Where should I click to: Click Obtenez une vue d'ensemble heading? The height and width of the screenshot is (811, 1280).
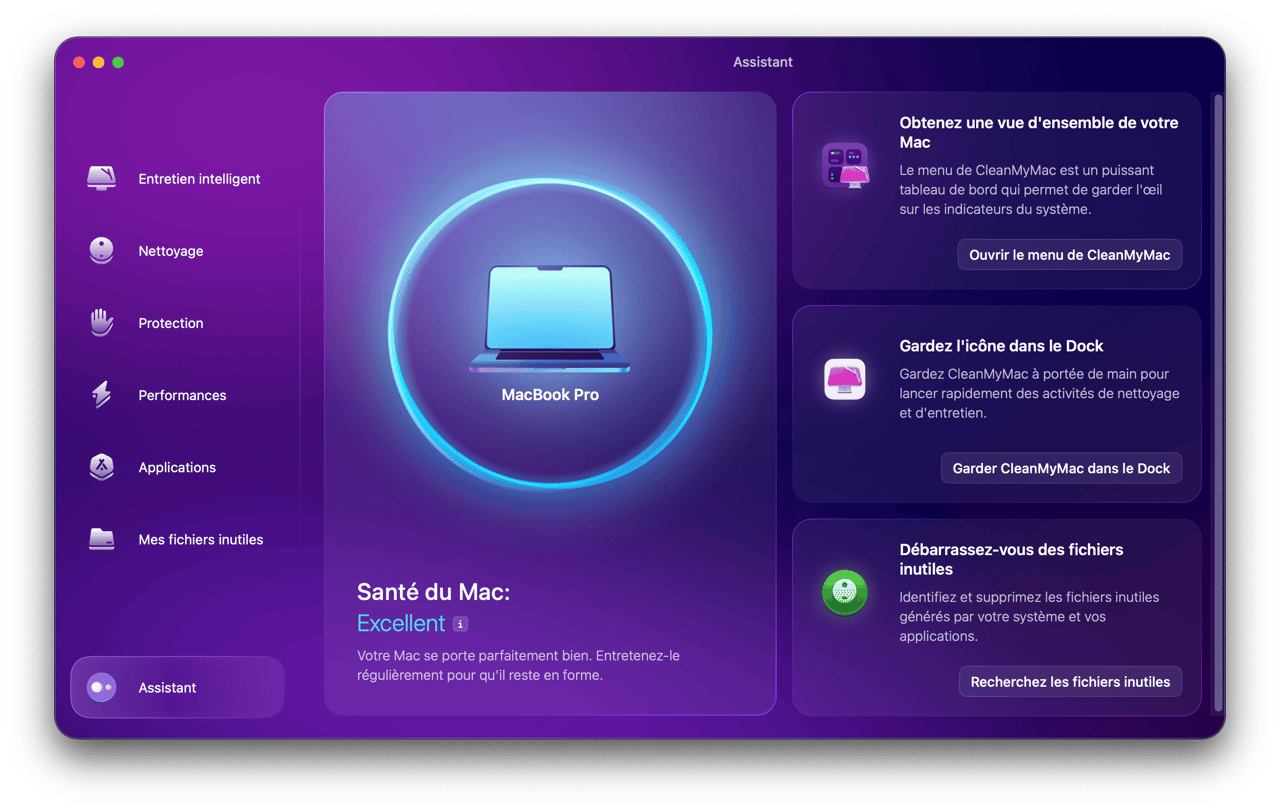tap(1039, 133)
